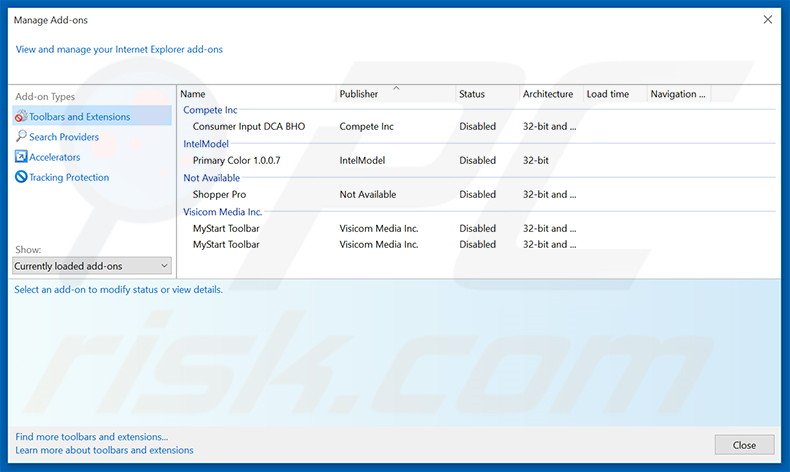Collapse the Not Available group header
Viewport: 790px width, 472px height.
tap(211, 178)
